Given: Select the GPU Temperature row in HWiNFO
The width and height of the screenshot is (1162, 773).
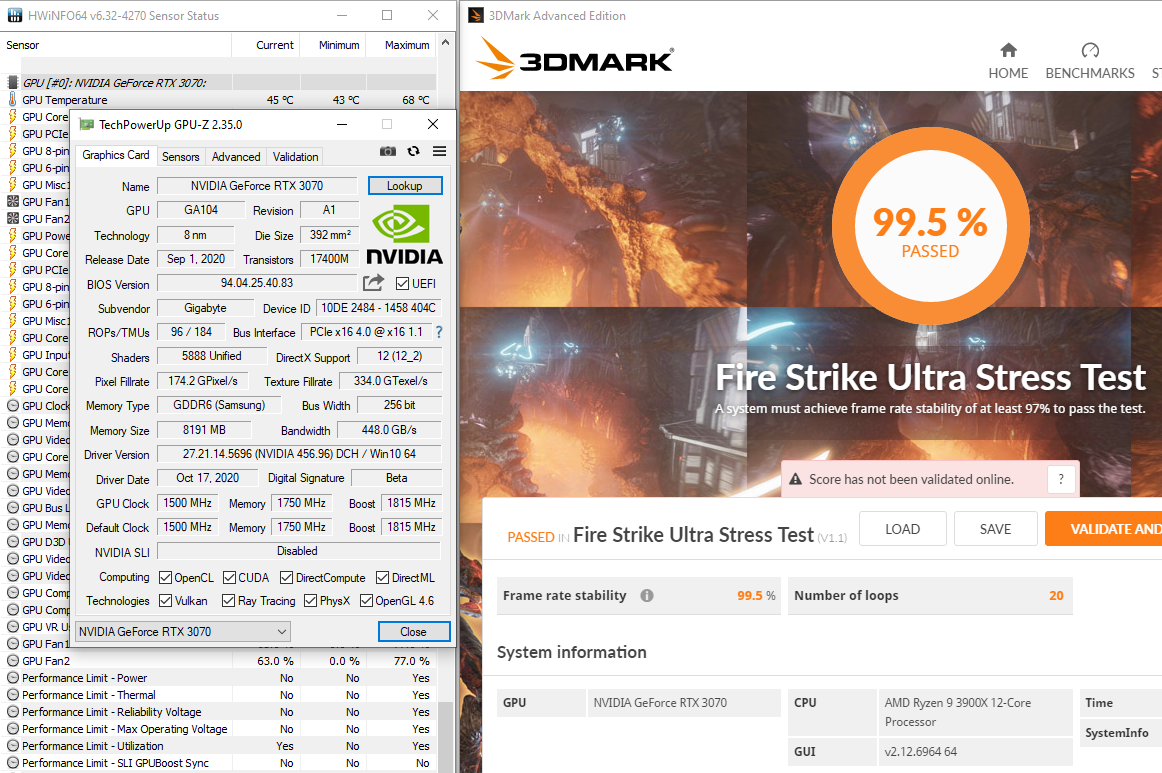Looking at the screenshot, I should click(221, 99).
